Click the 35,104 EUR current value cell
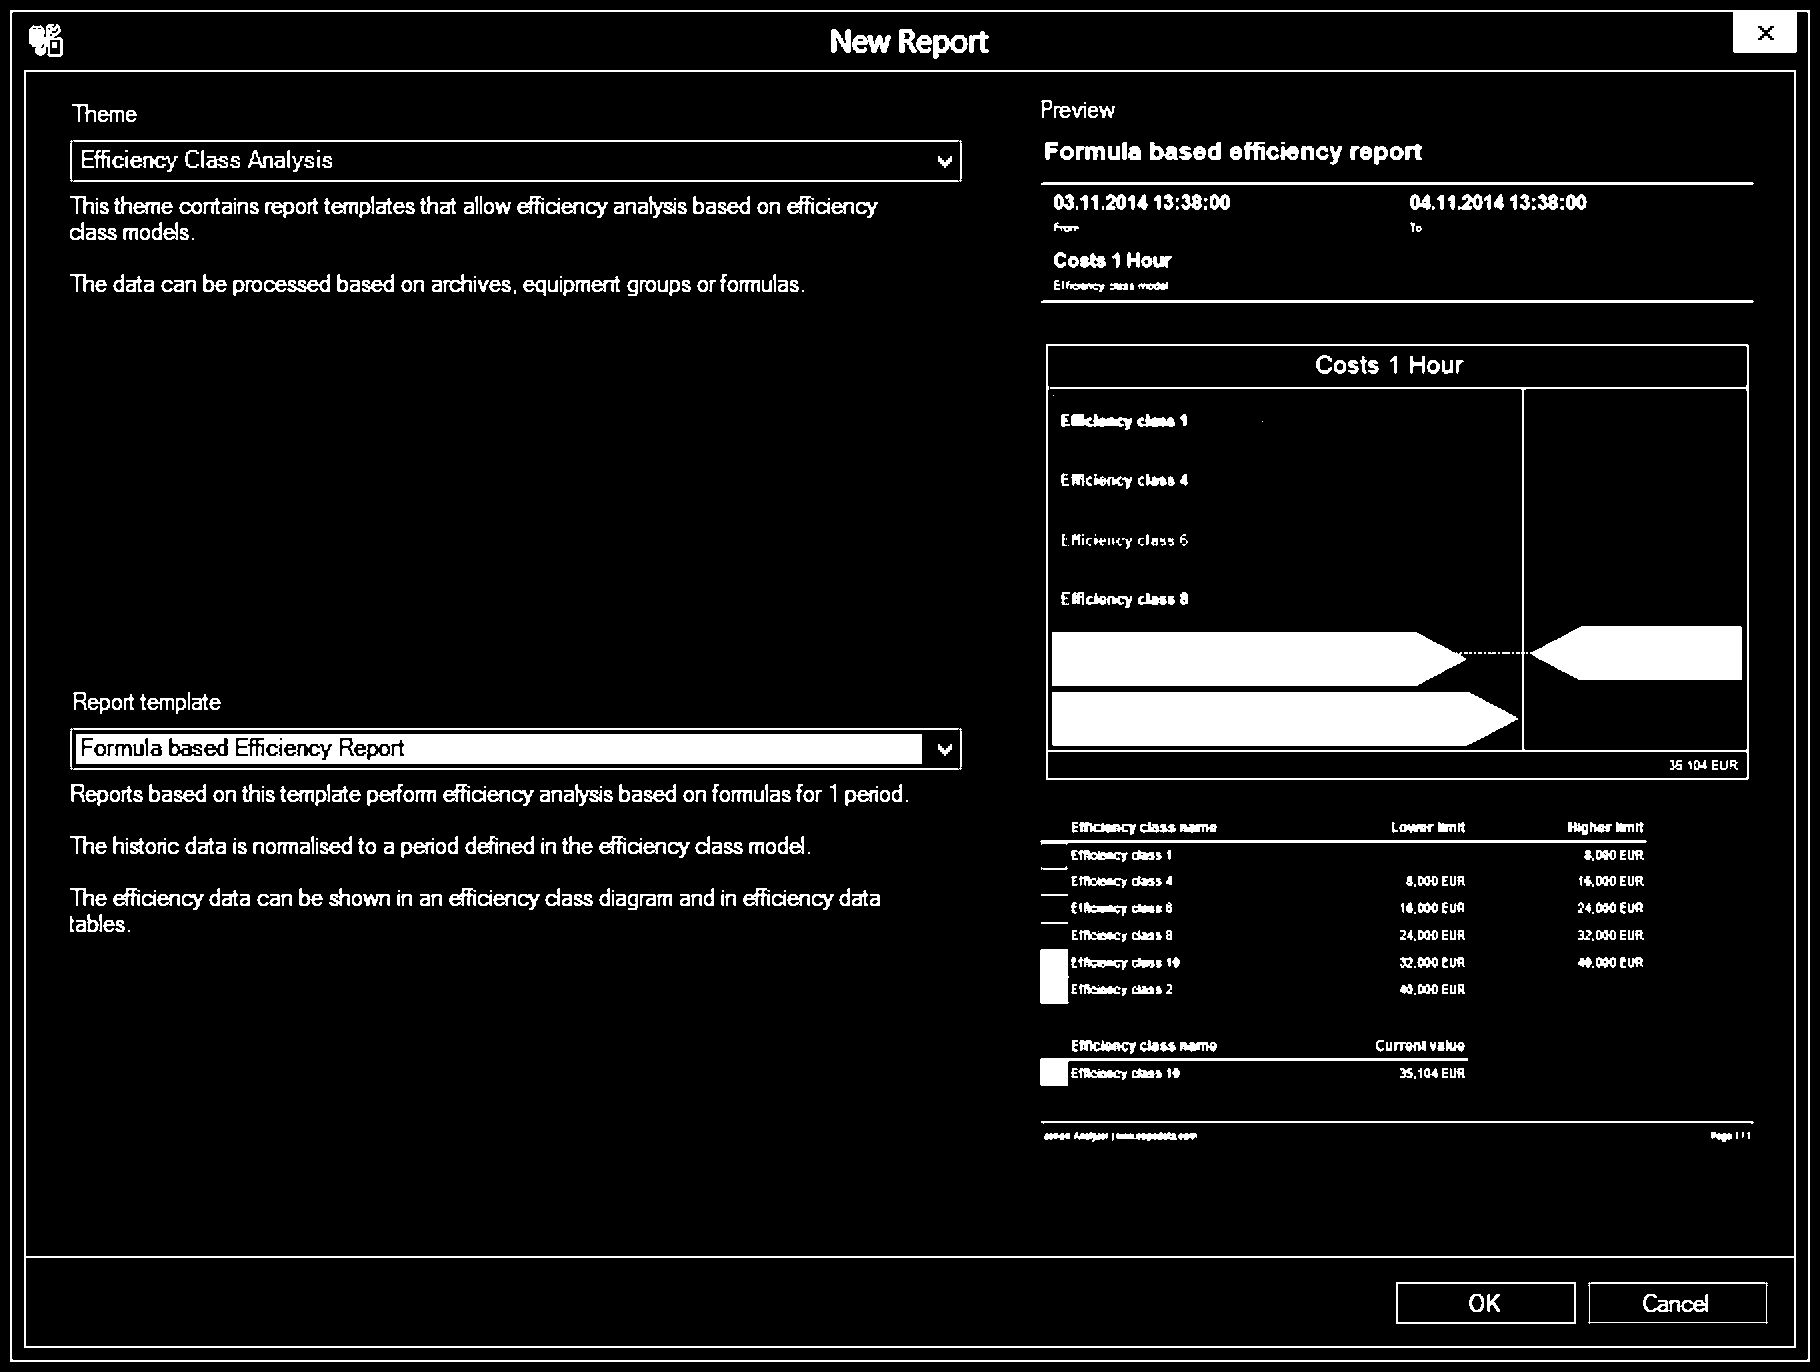Image resolution: width=1820 pixels, height=1372 pixels. tap(1432, 1073)
